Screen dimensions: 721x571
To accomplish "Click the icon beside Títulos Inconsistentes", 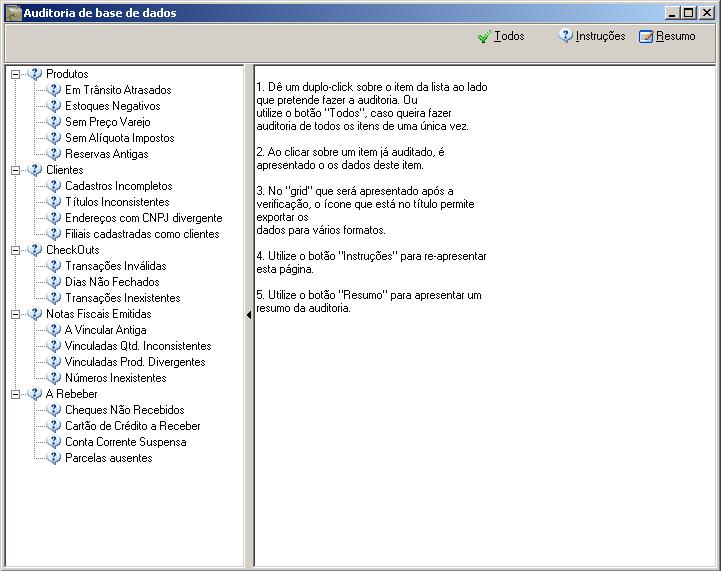I will [x=53, y=202].
